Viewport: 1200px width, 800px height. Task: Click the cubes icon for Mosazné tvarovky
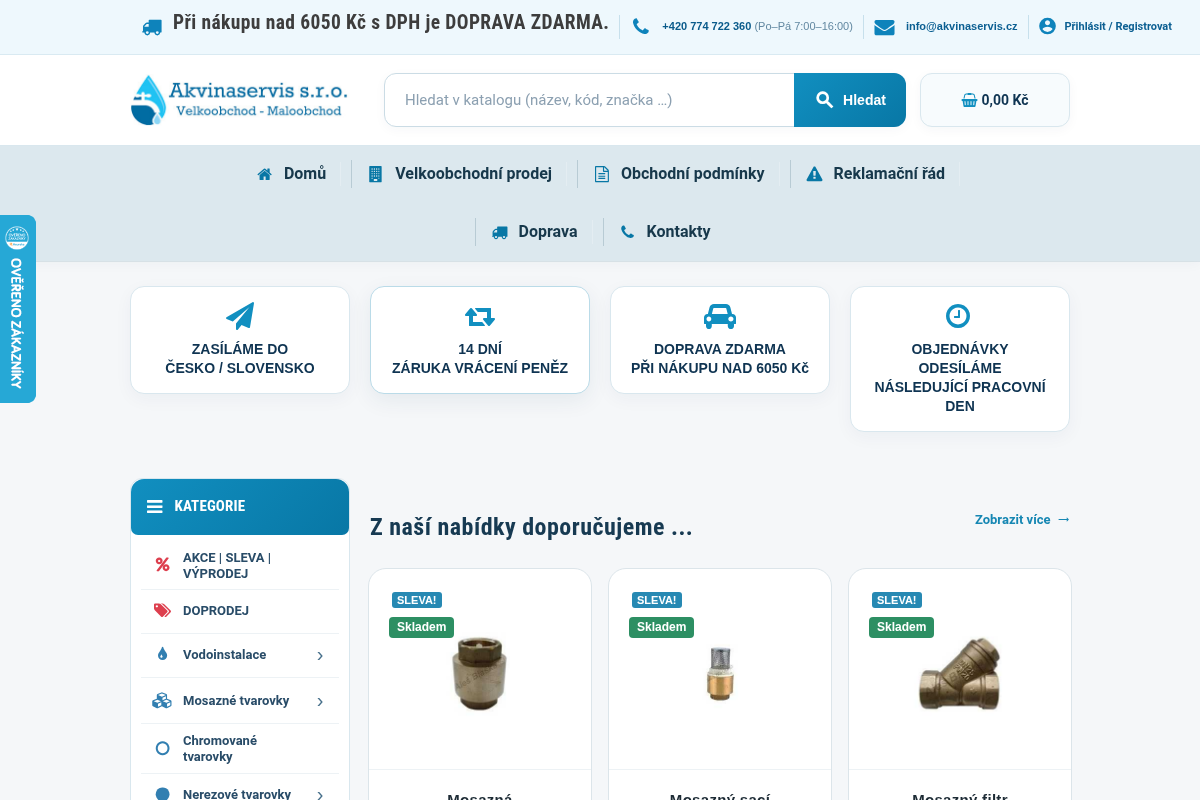point(162,701)
